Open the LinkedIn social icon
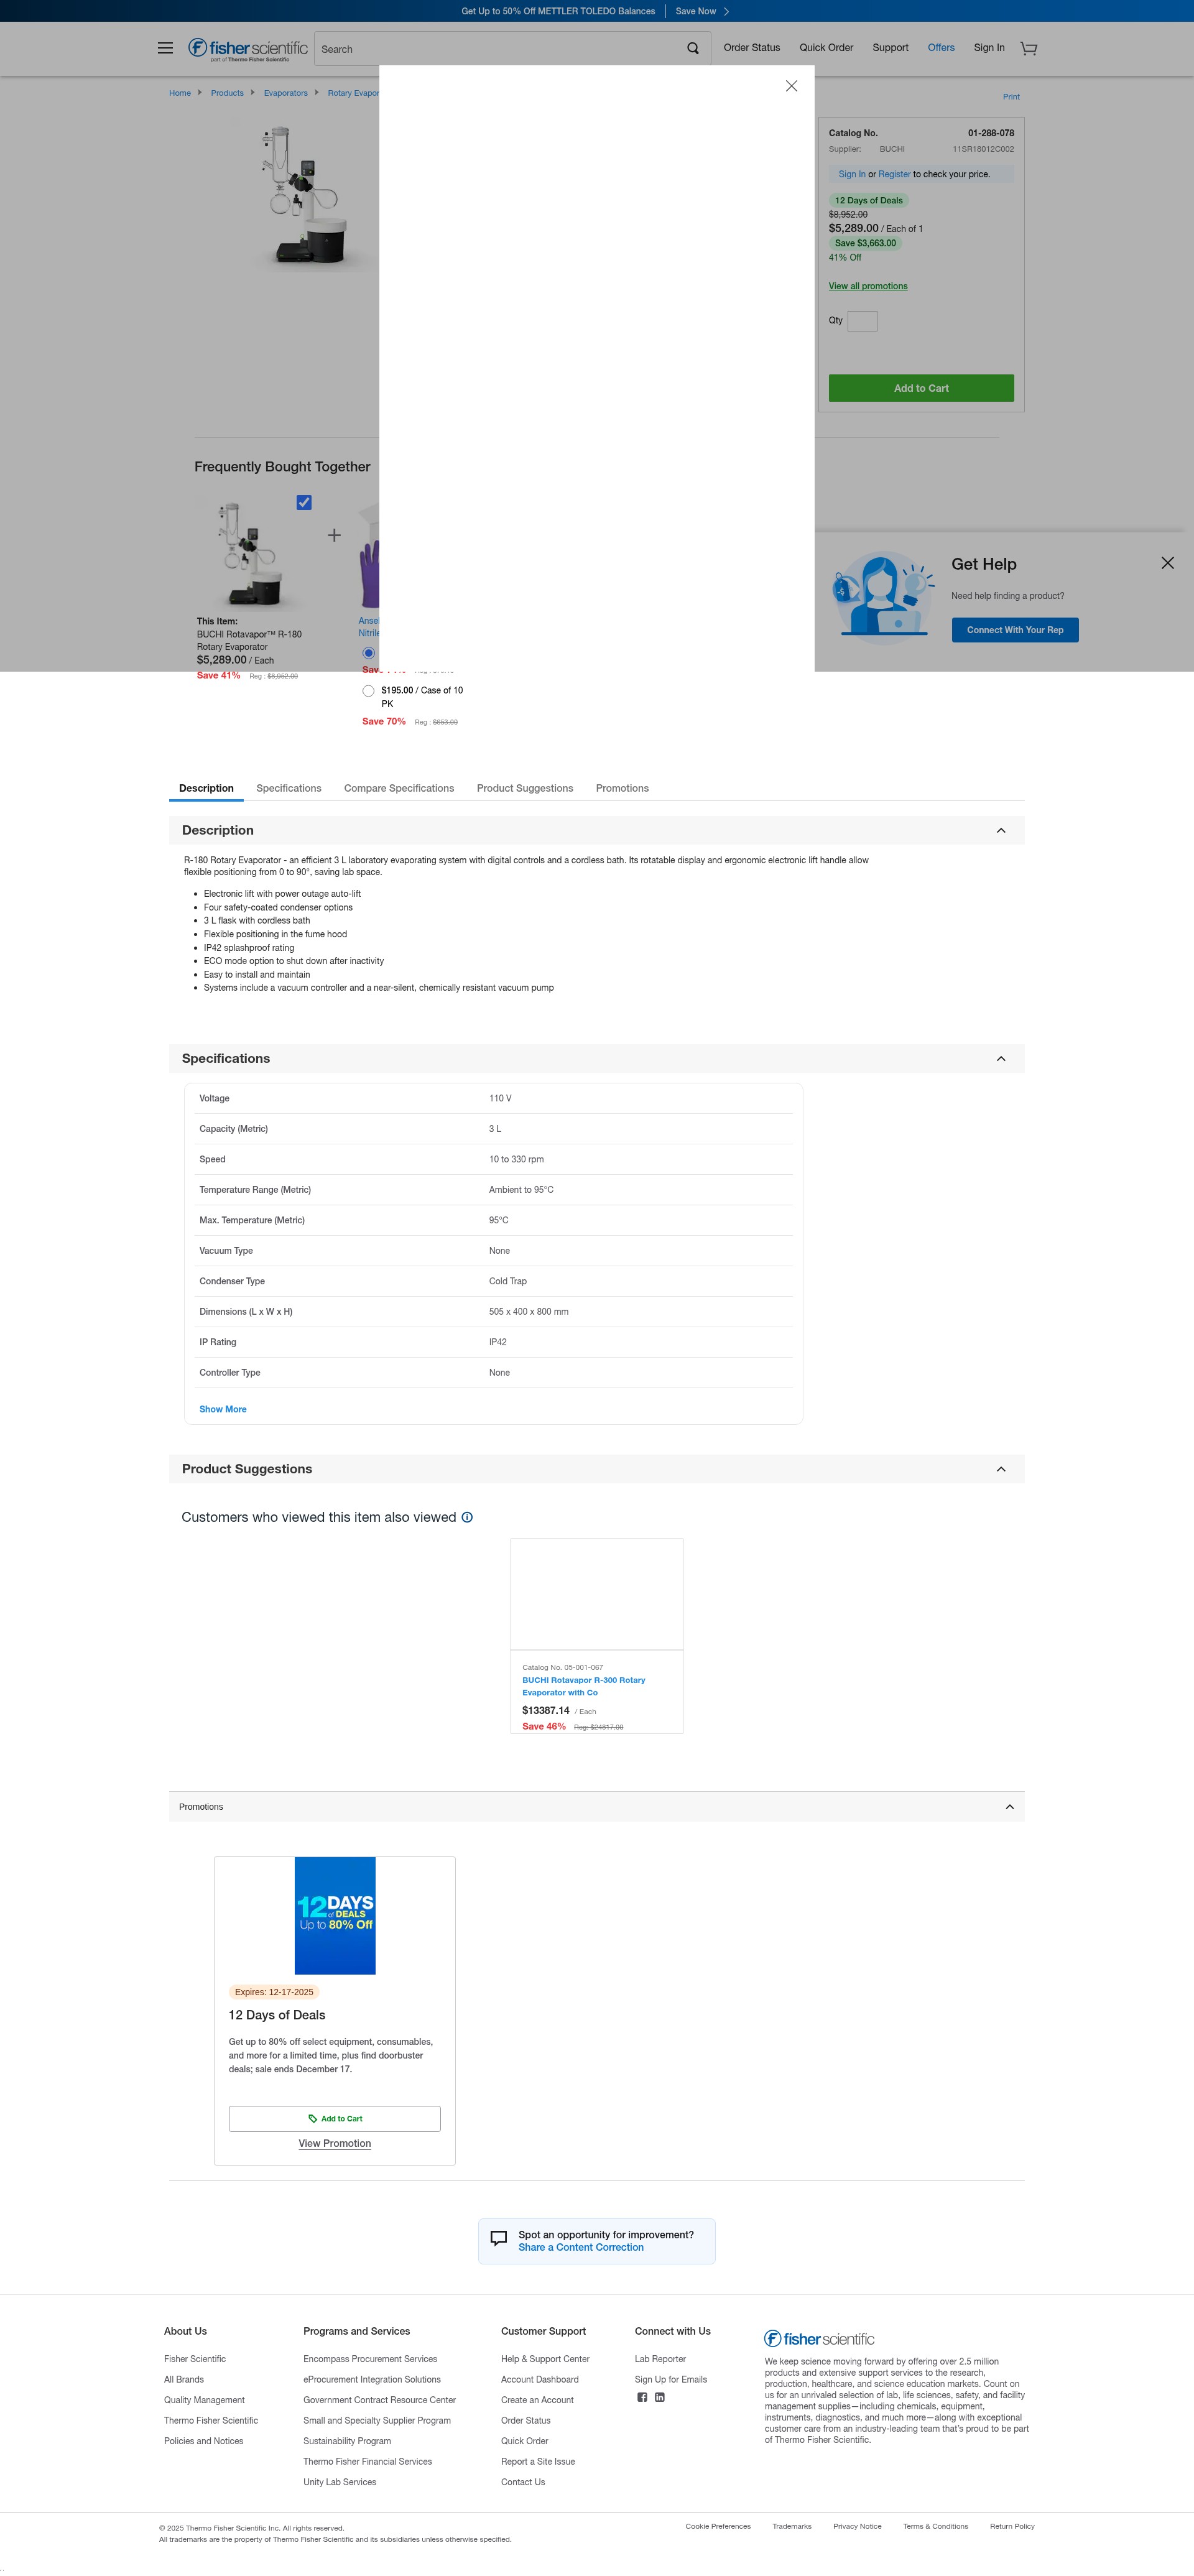 tap(660, 2397)
